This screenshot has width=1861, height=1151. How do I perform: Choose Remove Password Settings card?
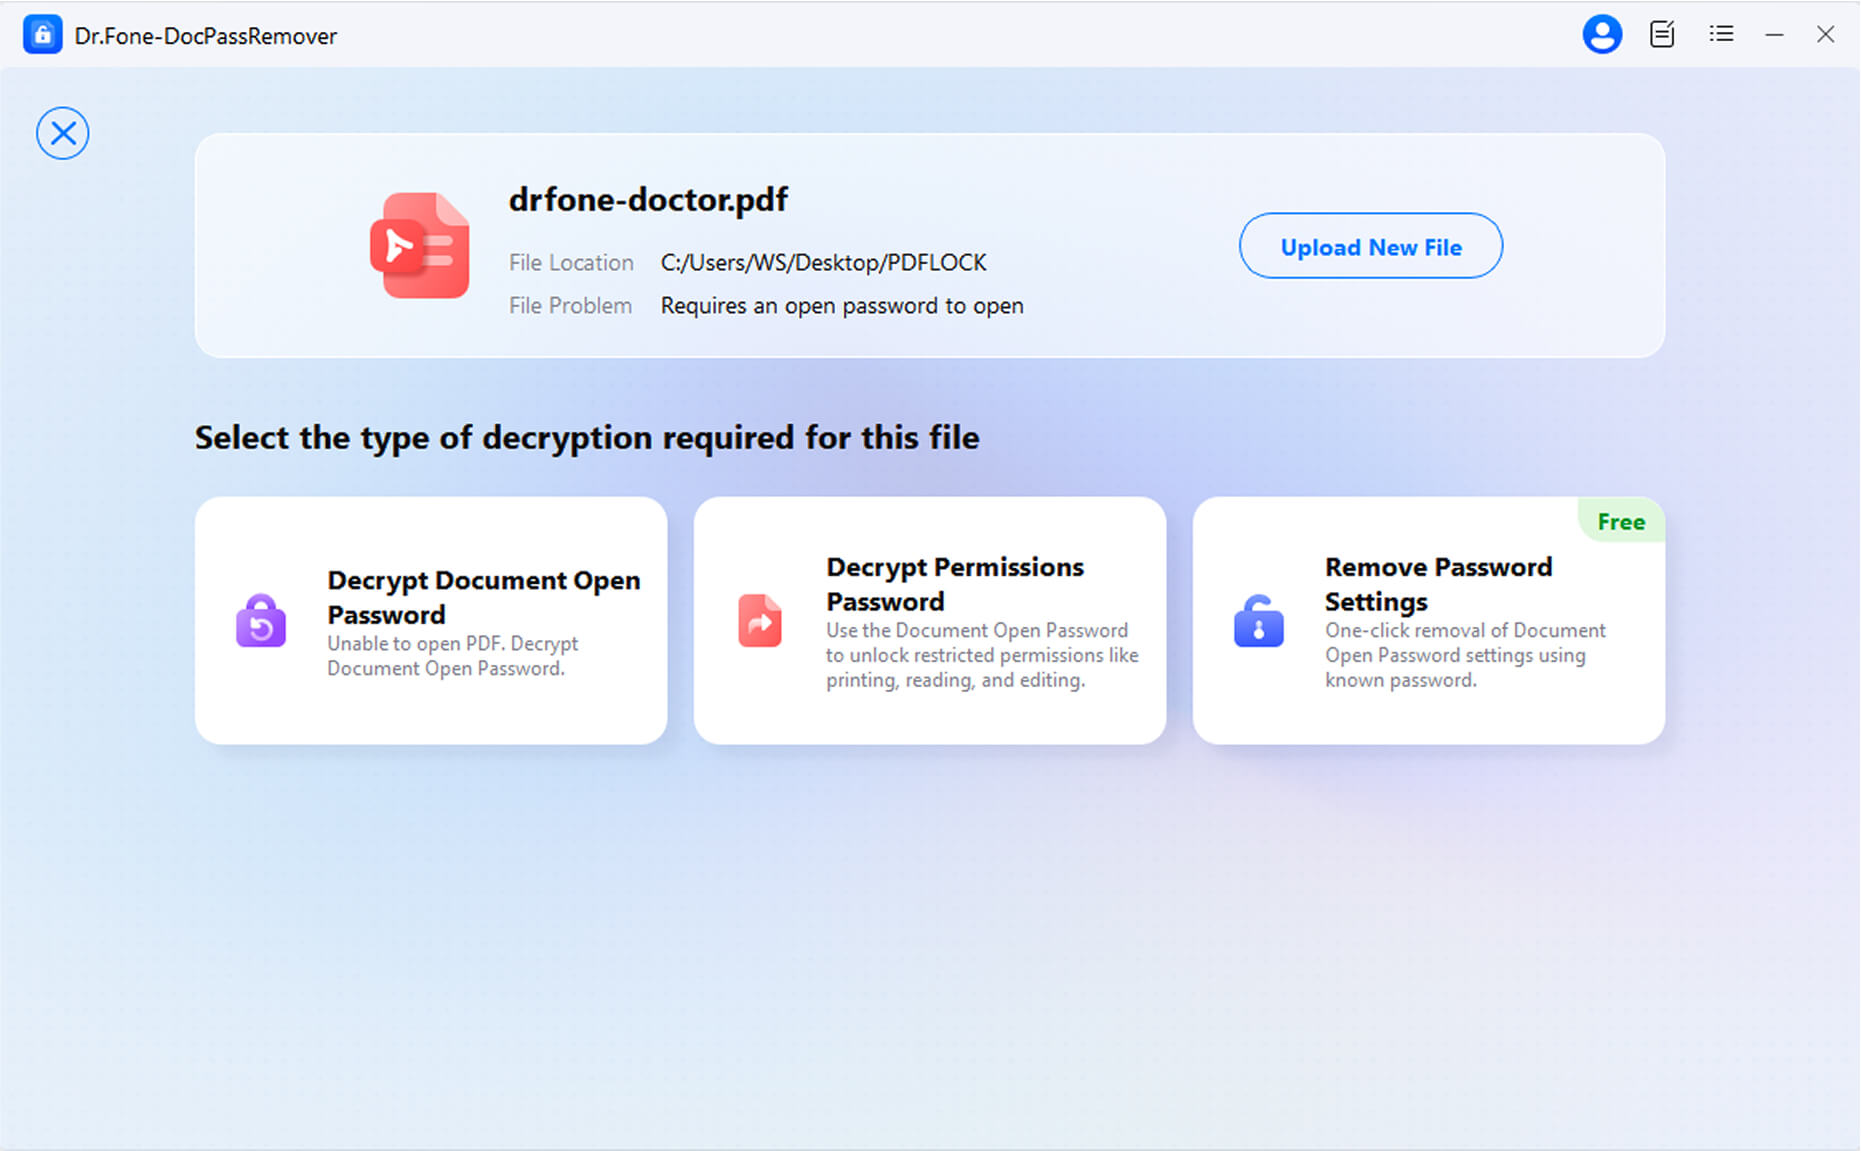click(x=1429, y=620)
